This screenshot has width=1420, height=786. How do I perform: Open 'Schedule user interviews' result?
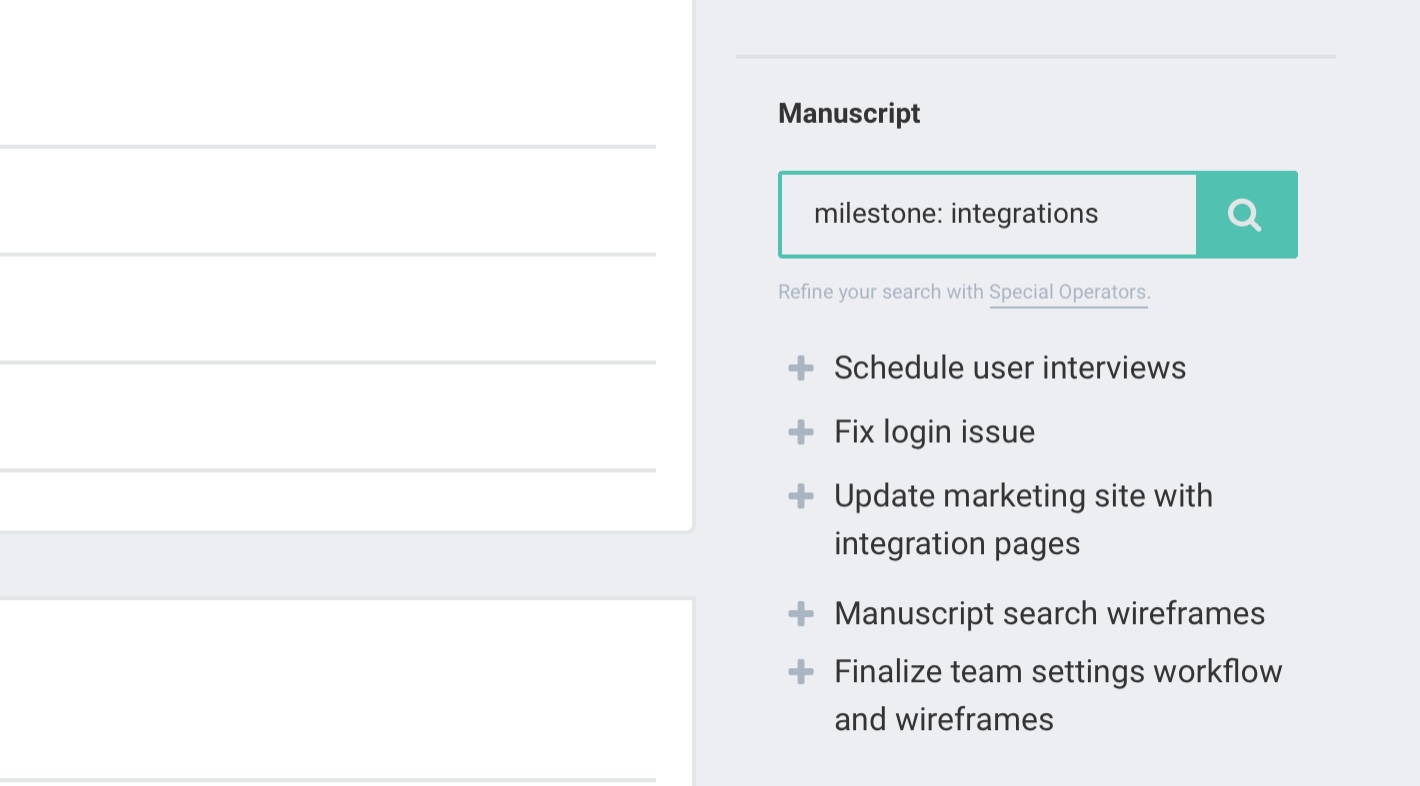(x=1010, y=368)
